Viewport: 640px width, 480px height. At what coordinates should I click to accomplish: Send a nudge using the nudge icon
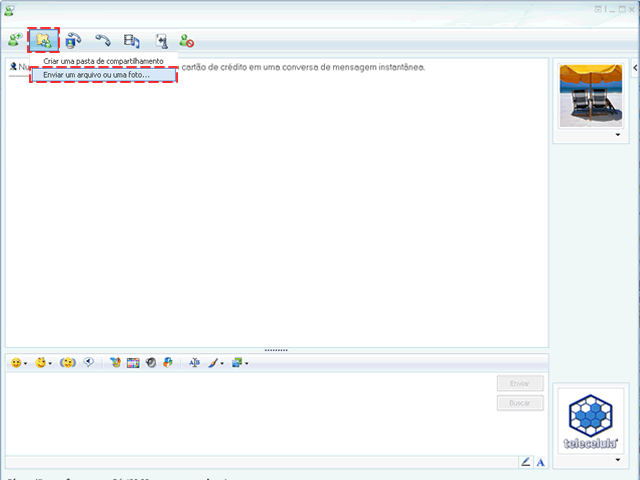69,363
